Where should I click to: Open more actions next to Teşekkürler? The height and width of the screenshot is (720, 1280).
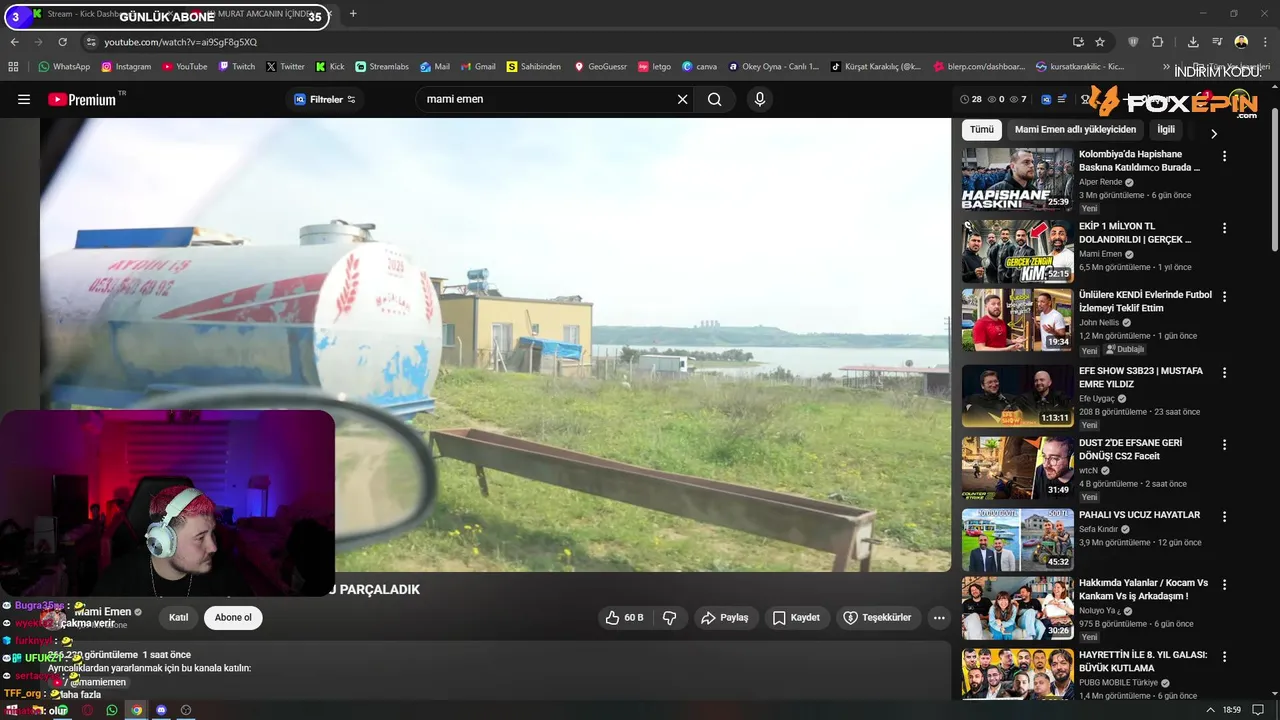(x=939, y=618)
